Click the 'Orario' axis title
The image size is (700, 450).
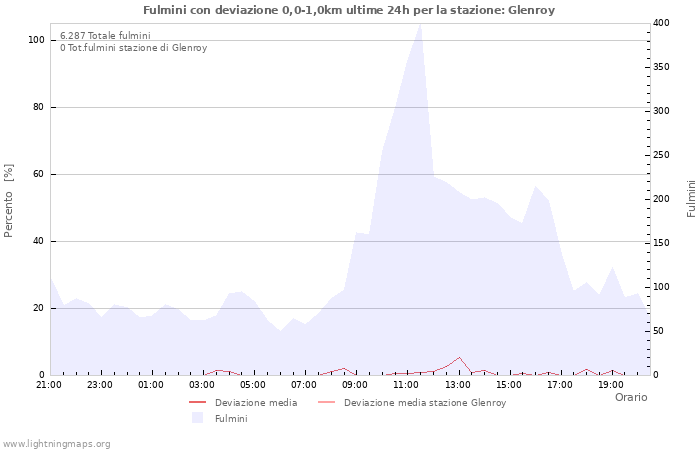pyautogui.click(x=631, y=397)
